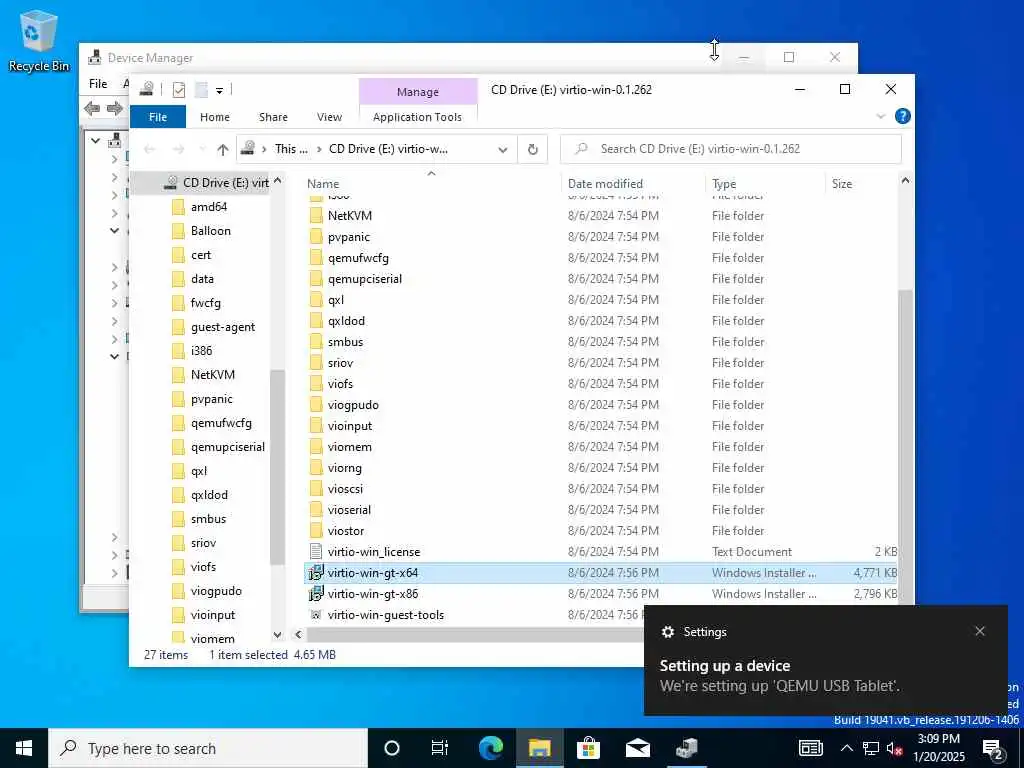The height and width of the screenshot is (768, 1024).
Task: Go up one folder level arrow
Action: (223, 150)
